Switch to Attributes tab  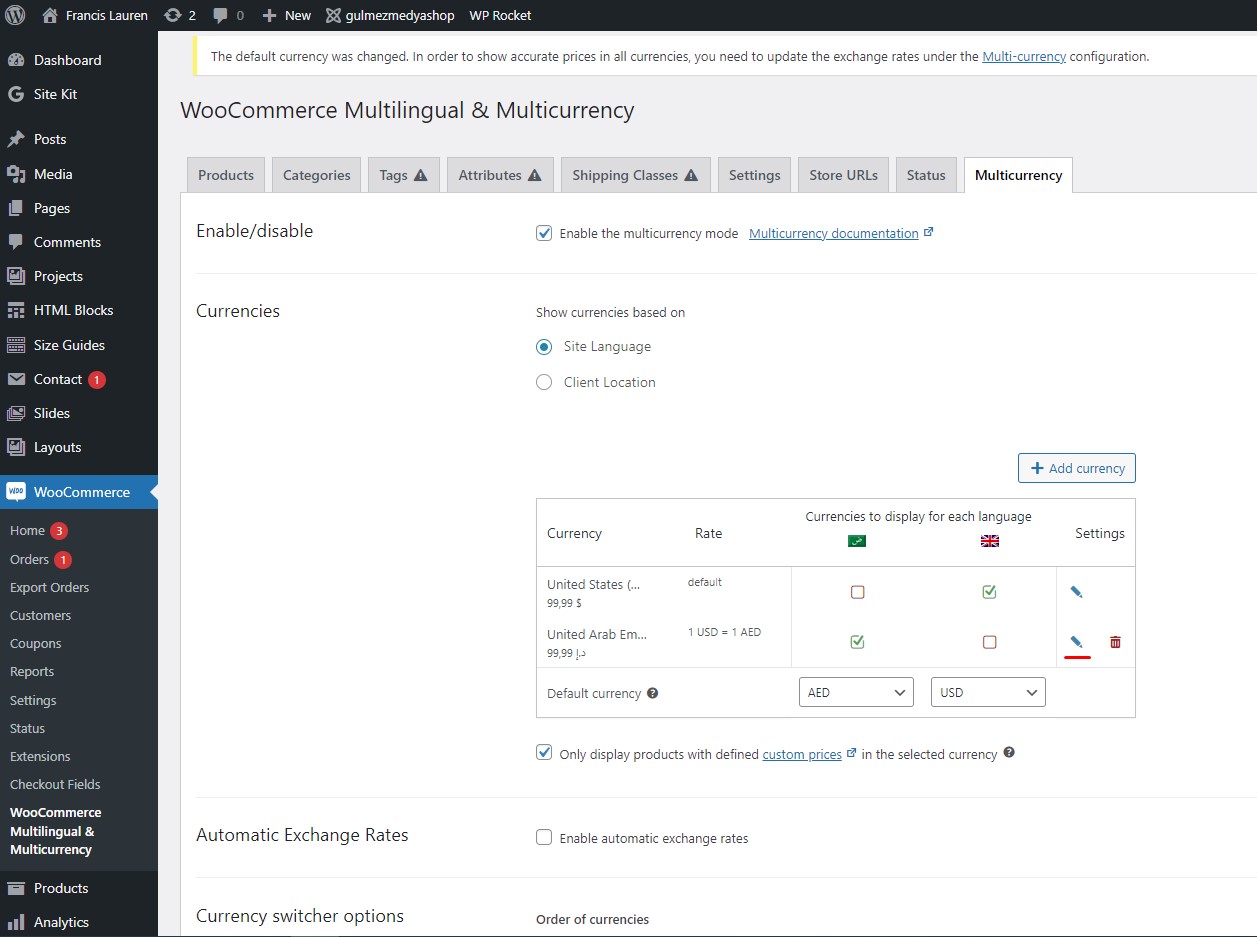point(500,175)
